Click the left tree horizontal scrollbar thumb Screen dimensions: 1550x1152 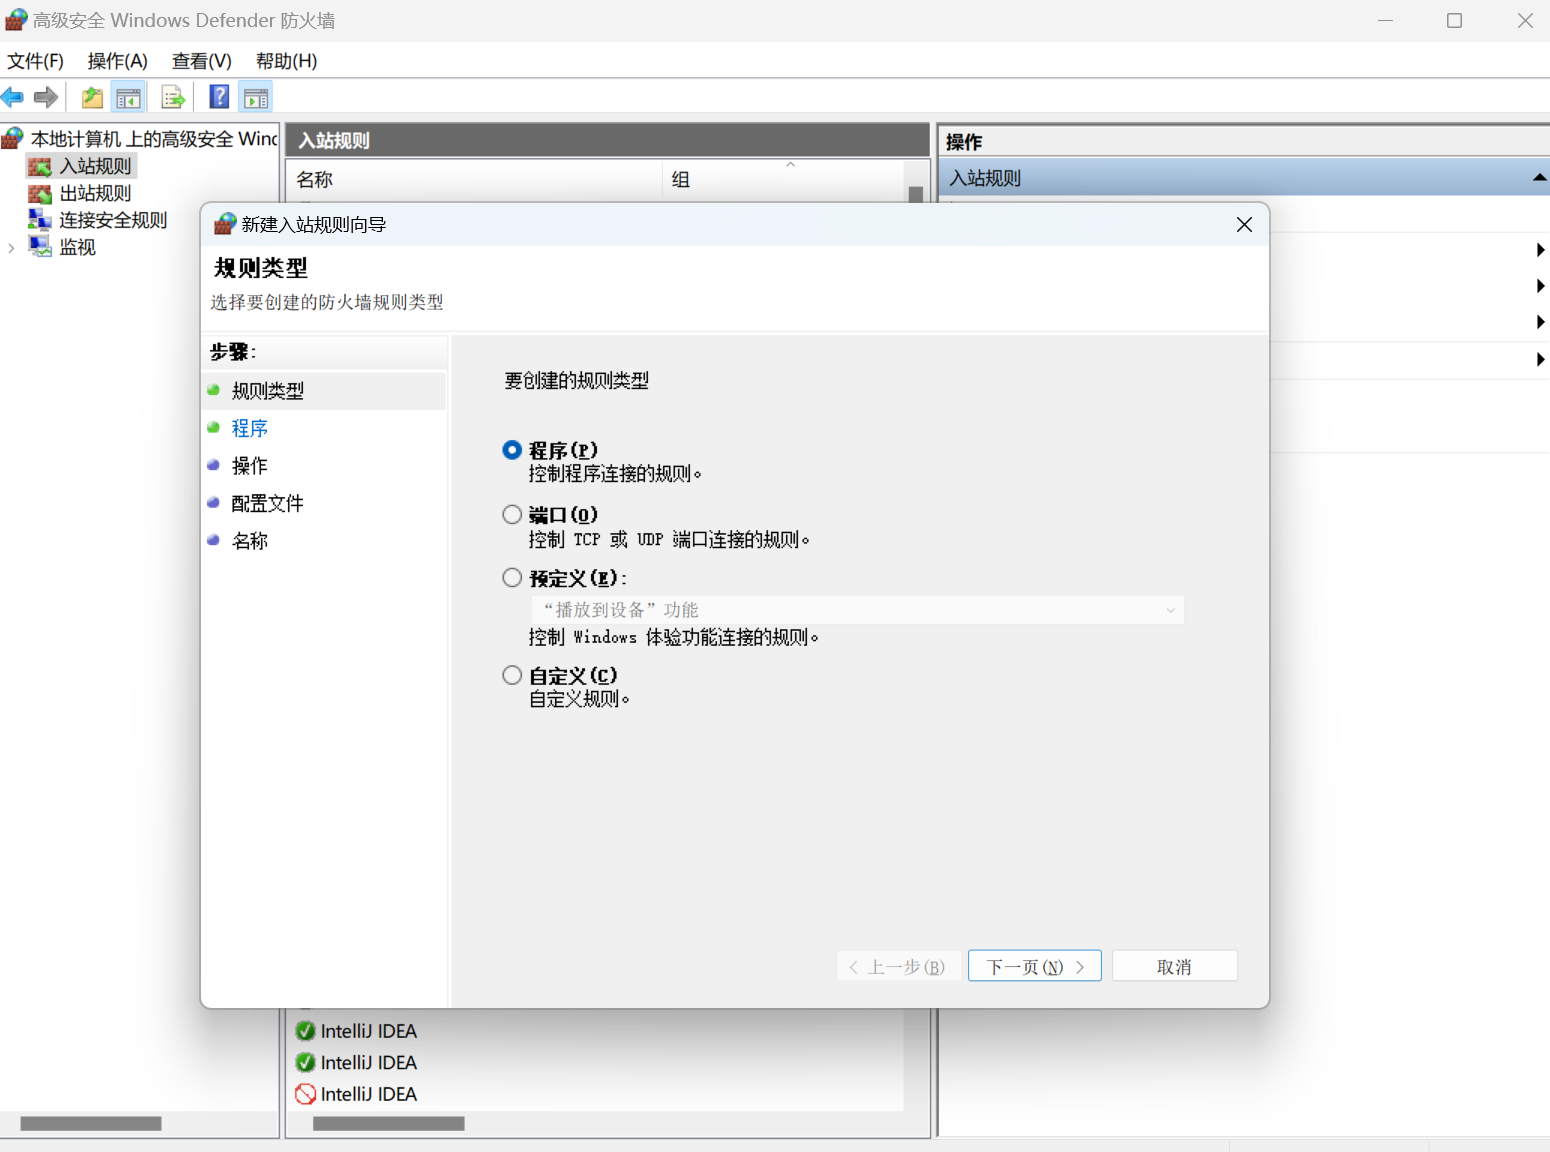pos(91,1123)
